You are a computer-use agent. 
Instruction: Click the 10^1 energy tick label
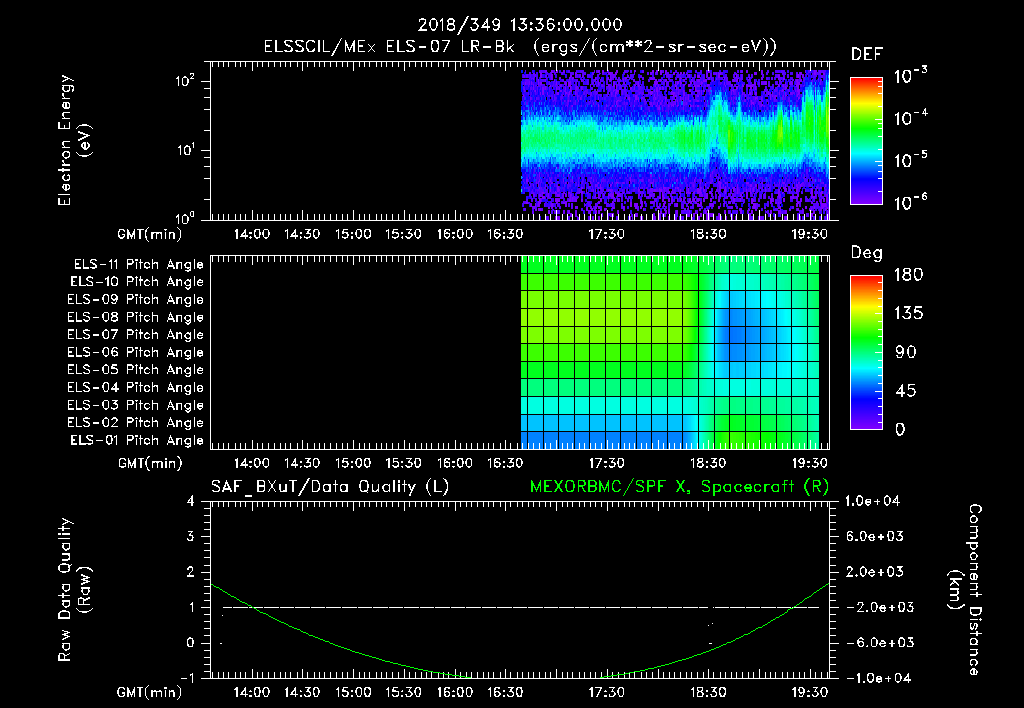click(x=185, y=150)
